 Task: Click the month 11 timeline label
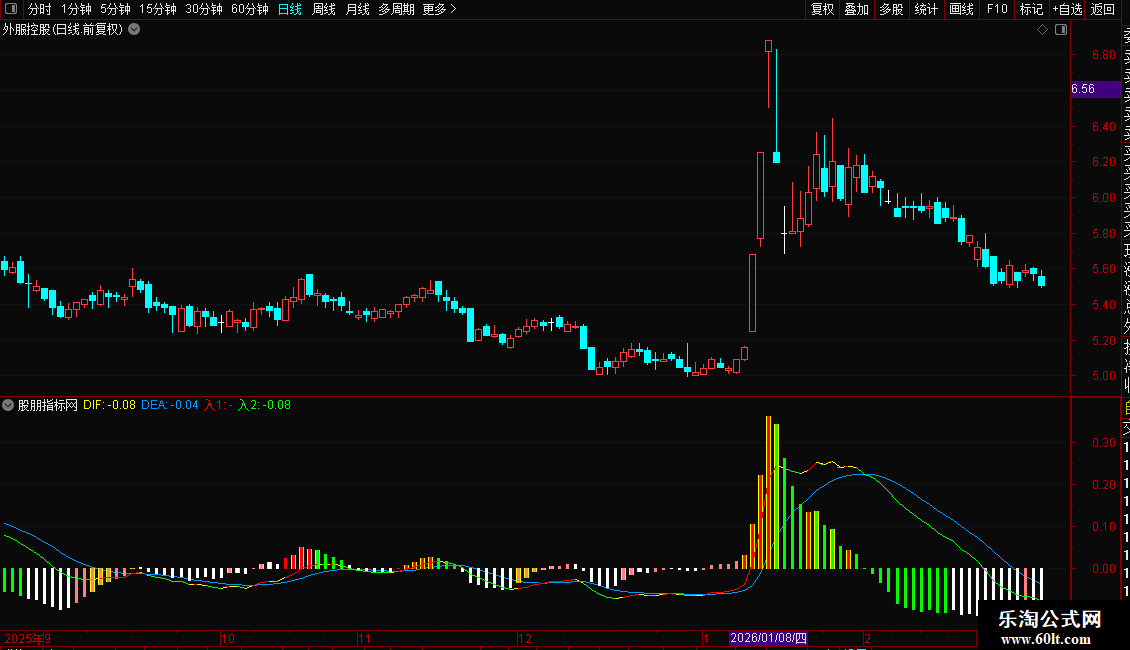(x=364, y=638)
